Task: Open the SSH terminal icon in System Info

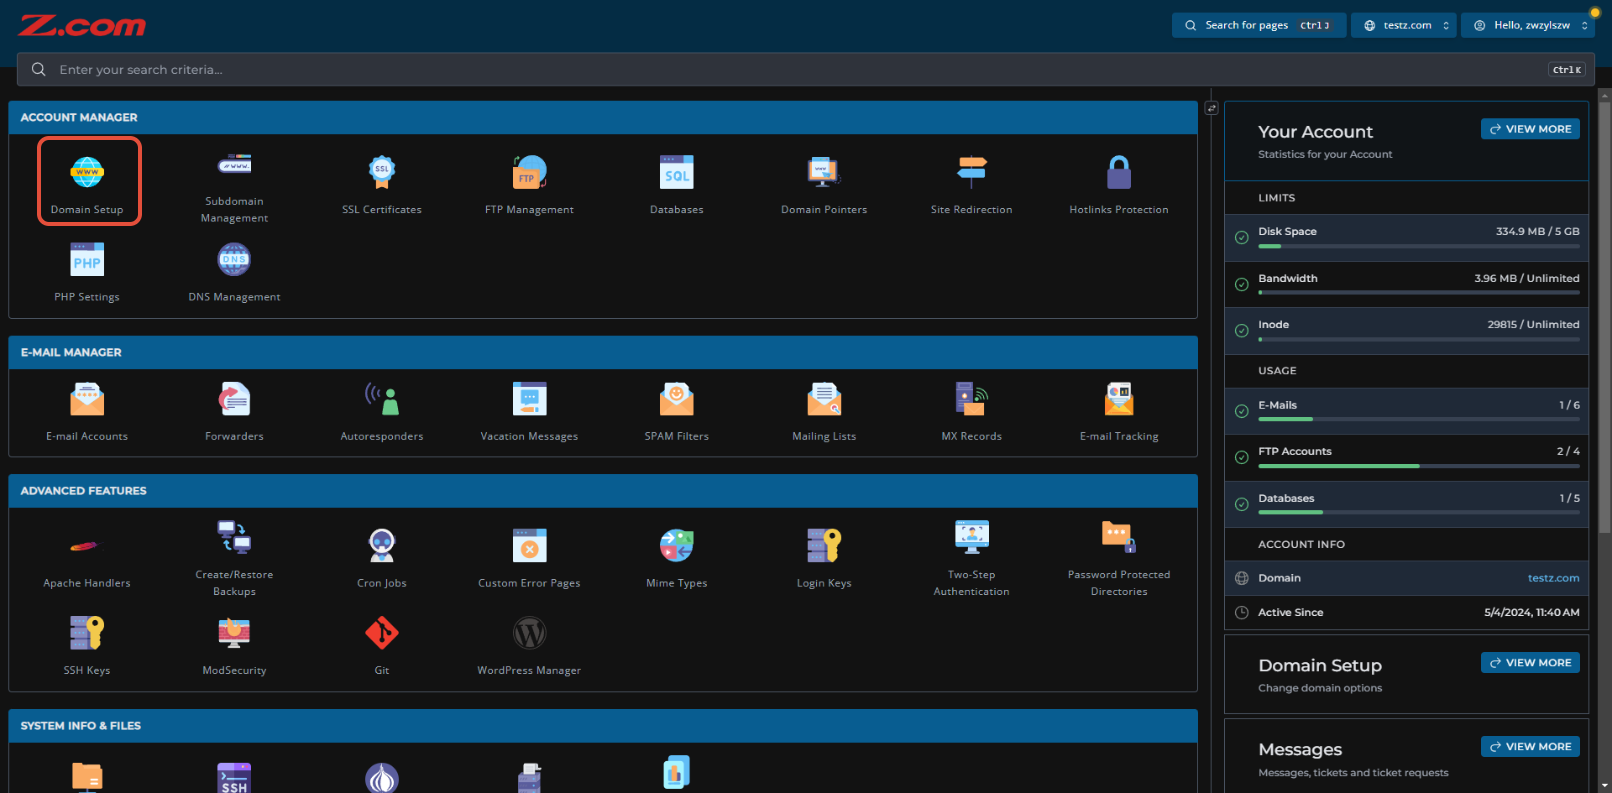Action: click(x=235, y=778)
